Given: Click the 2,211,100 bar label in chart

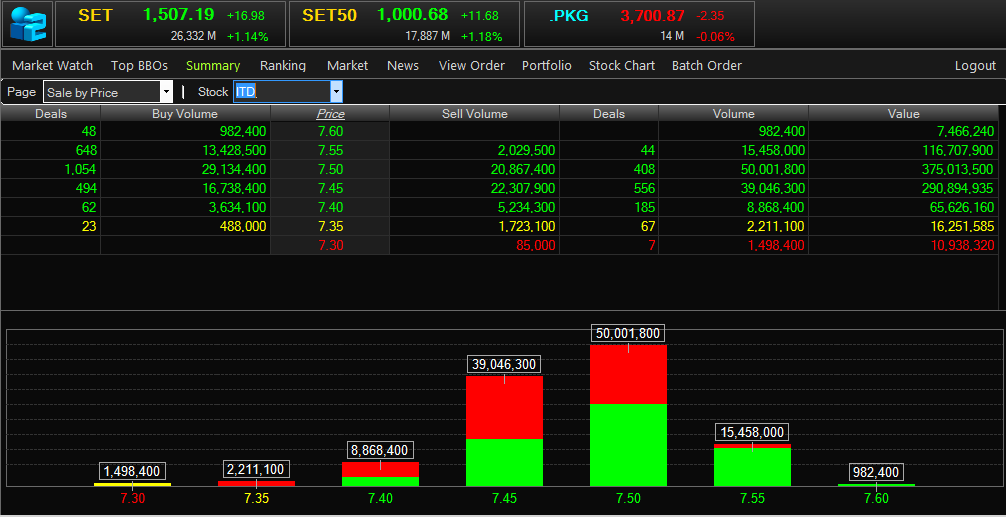Looking at the screenshot, I should coord(256,470).
